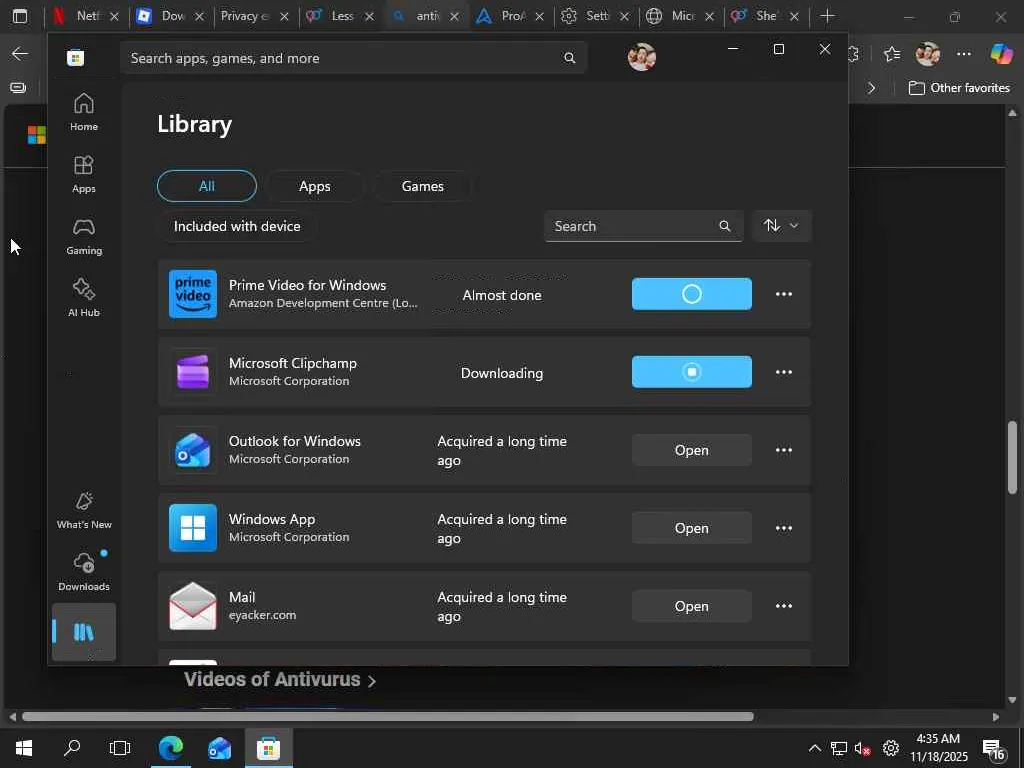Open more options for Microsoft Clipchamp
The image size is (1024, 768).
[784, 372]
